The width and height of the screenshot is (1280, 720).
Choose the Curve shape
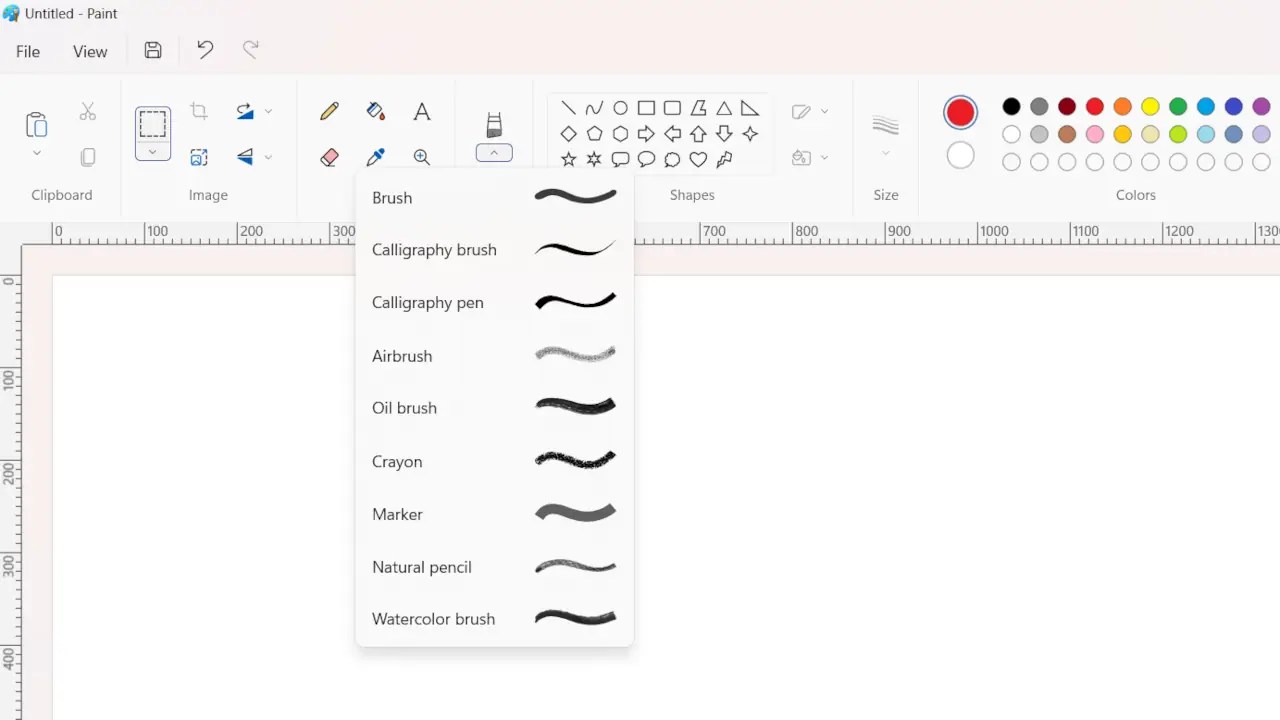click(x=594, y=108)
